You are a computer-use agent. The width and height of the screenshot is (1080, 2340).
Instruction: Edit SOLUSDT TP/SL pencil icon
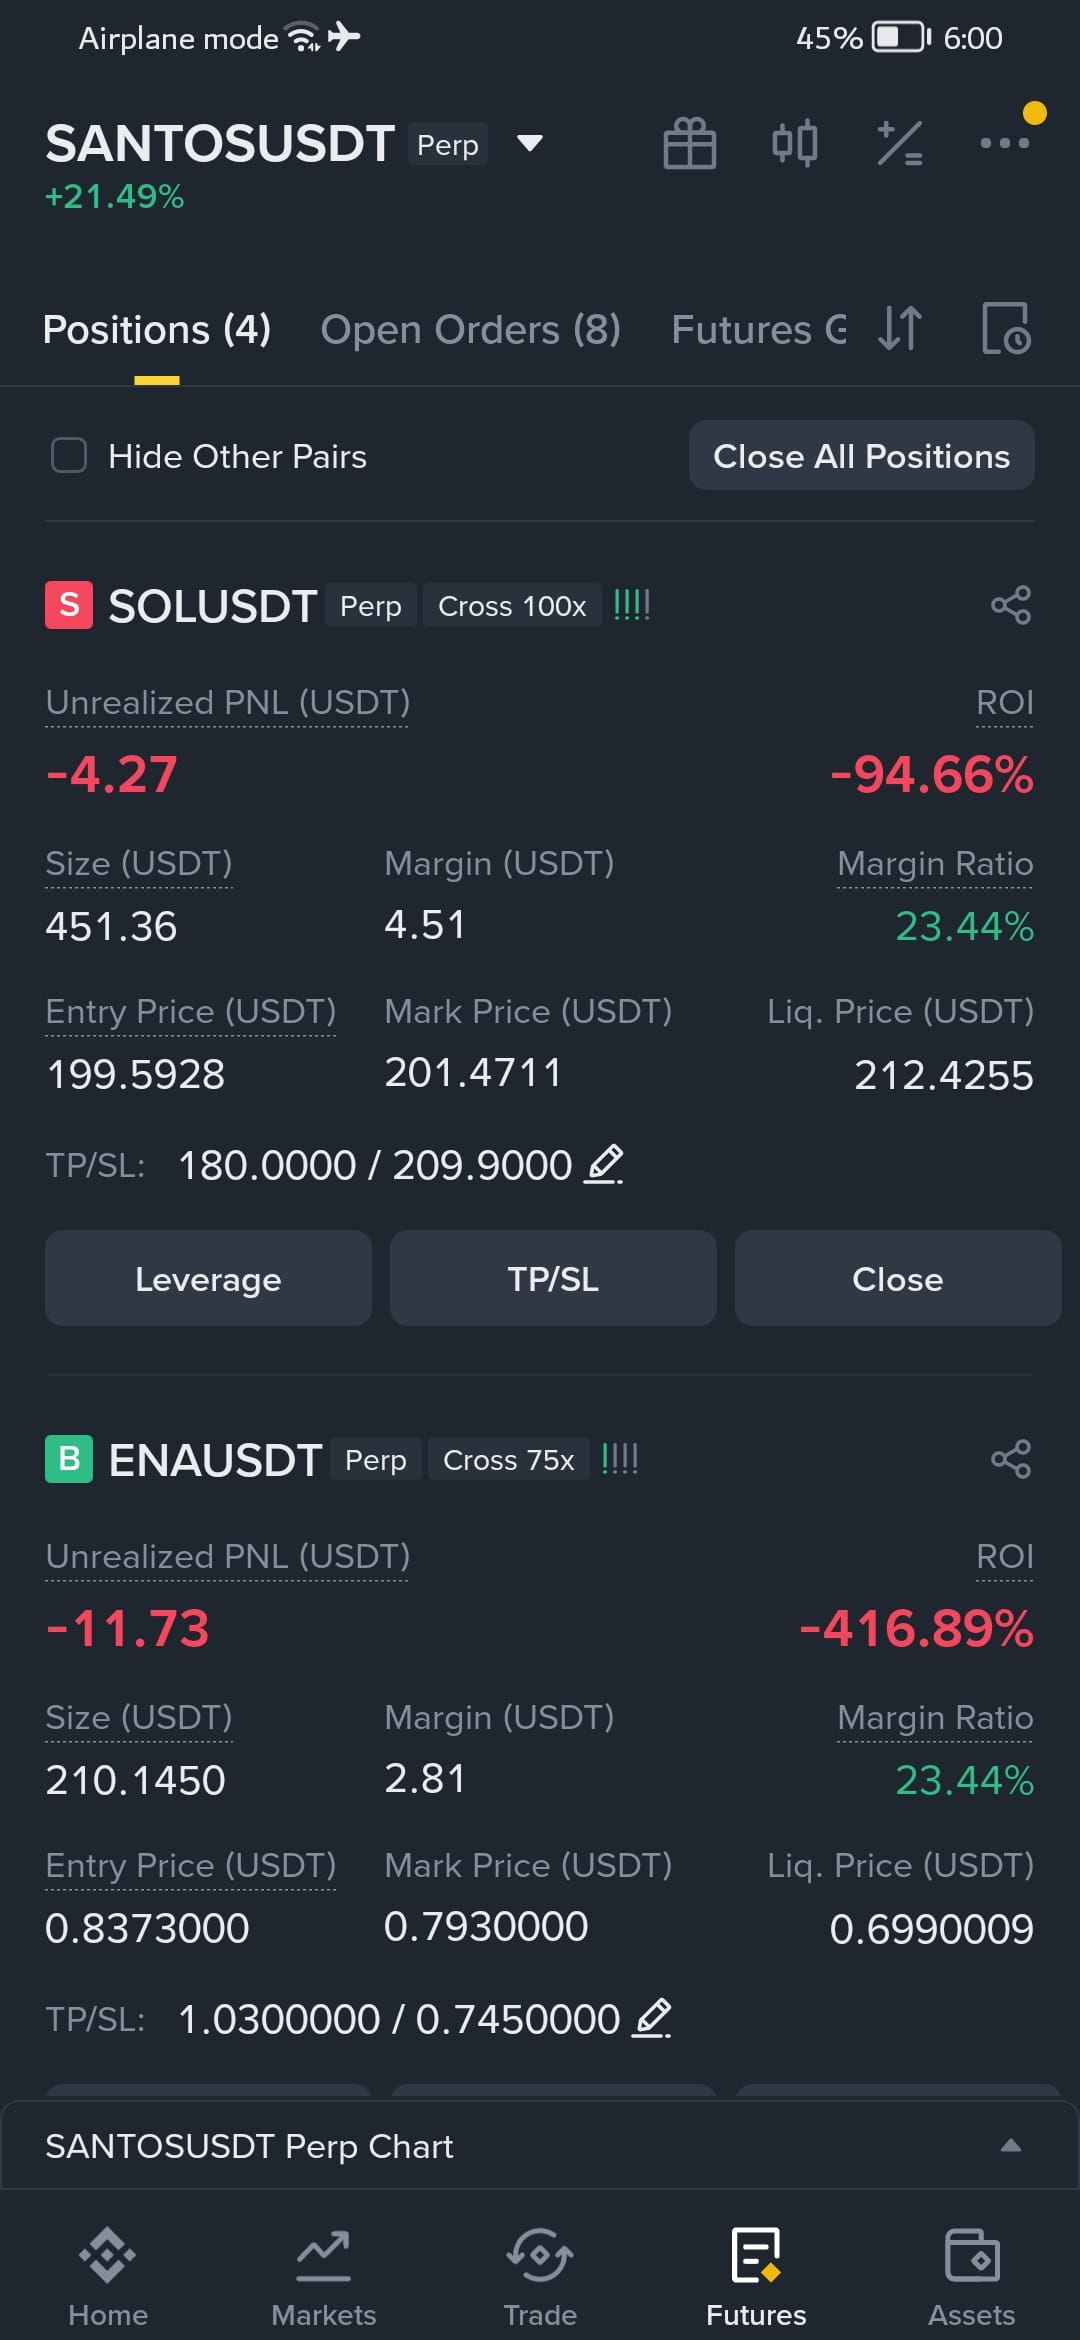(604, 1165)
